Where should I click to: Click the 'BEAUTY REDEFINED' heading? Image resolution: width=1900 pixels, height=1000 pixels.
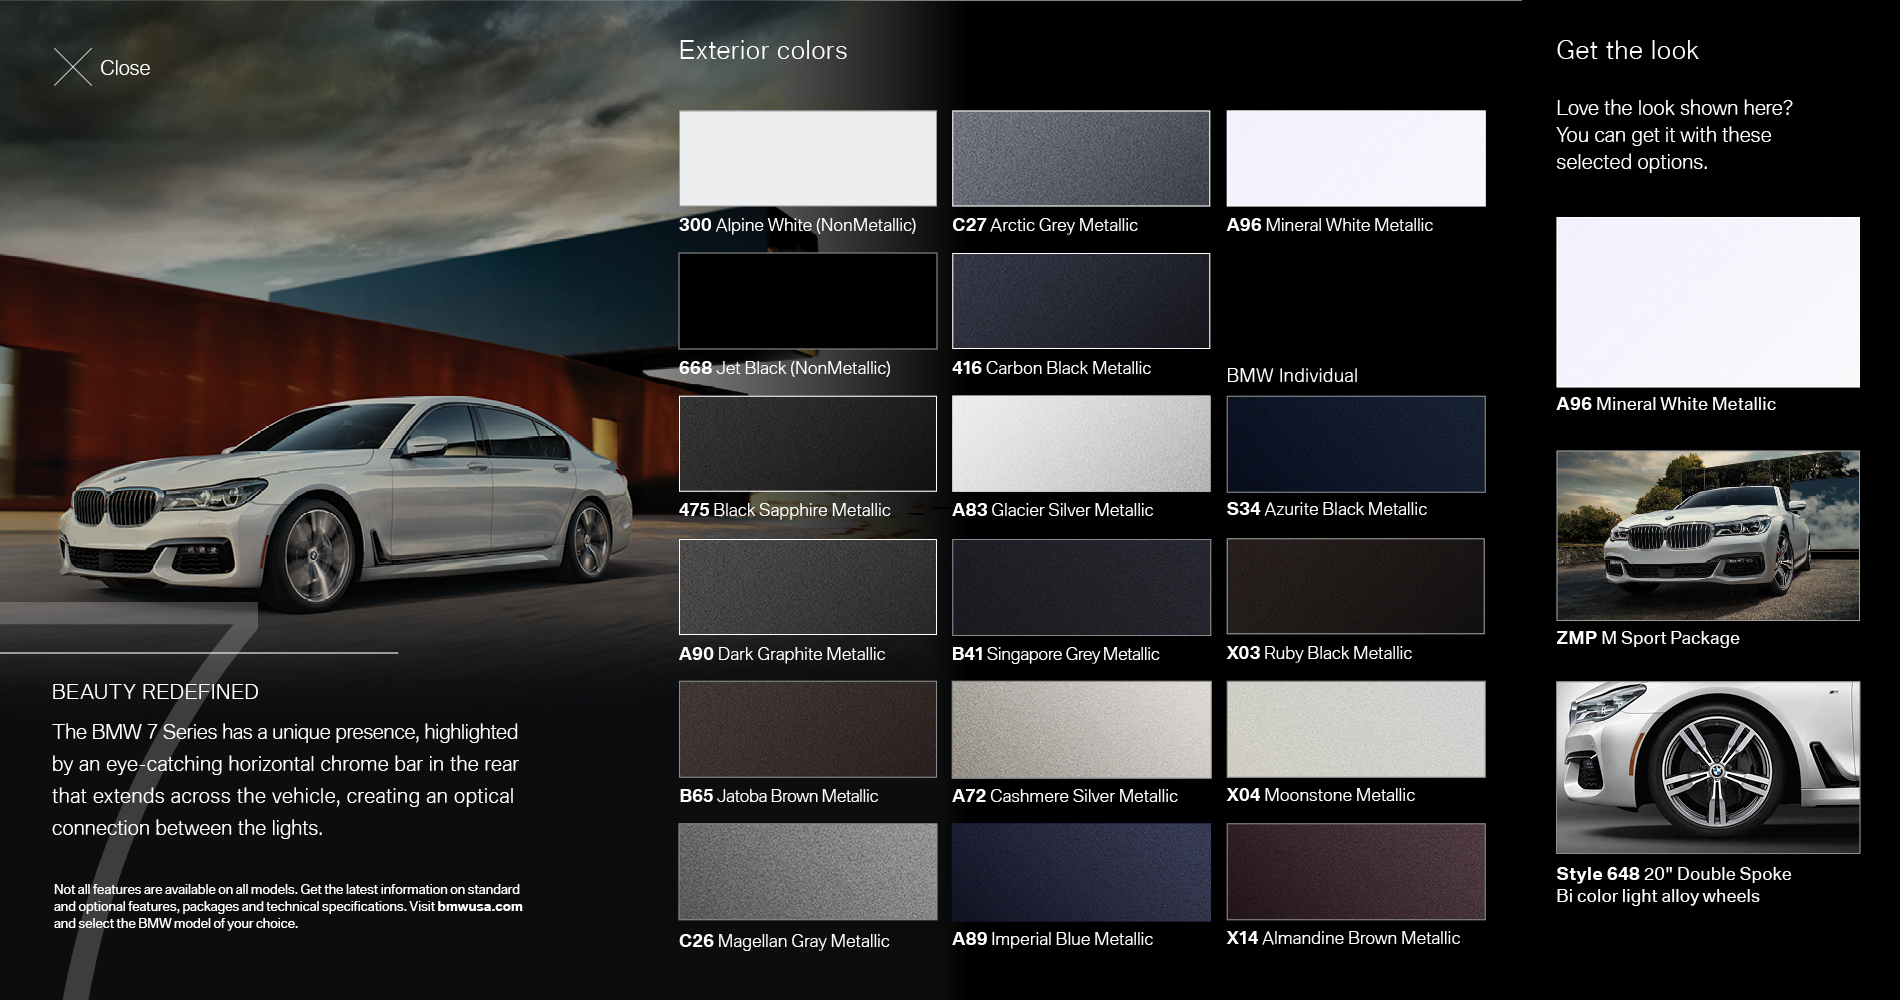point(155,692)
